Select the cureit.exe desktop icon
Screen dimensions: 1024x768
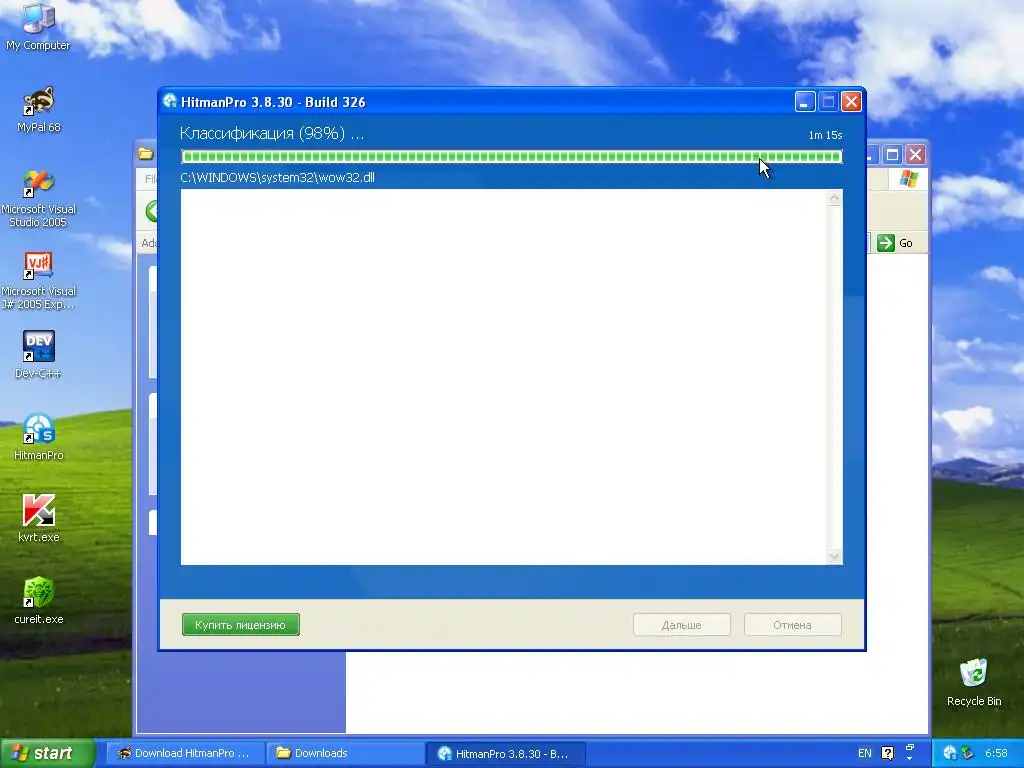[x=38, y=601]
